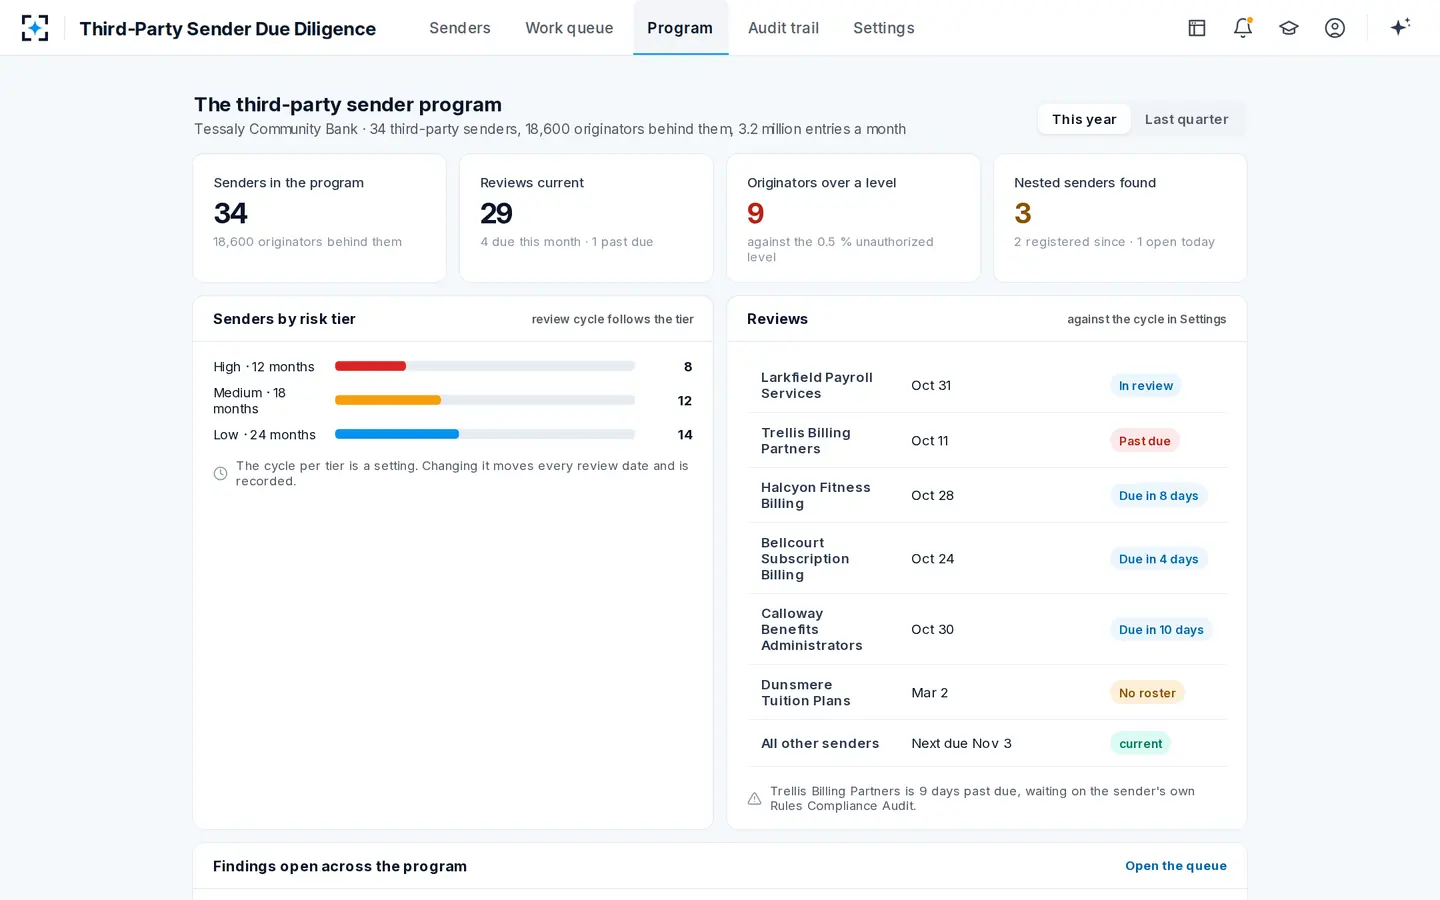Viewport: 1440px width, 900px height.
Task: Open the Audit trail tab
Action: click(783, 28)
